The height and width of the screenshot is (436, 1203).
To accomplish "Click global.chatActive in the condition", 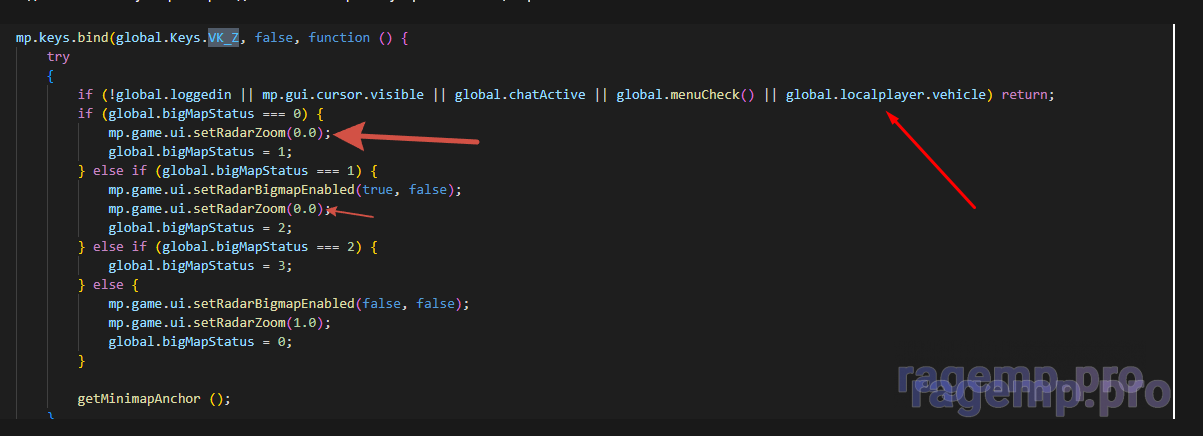I will pos(520,95).
